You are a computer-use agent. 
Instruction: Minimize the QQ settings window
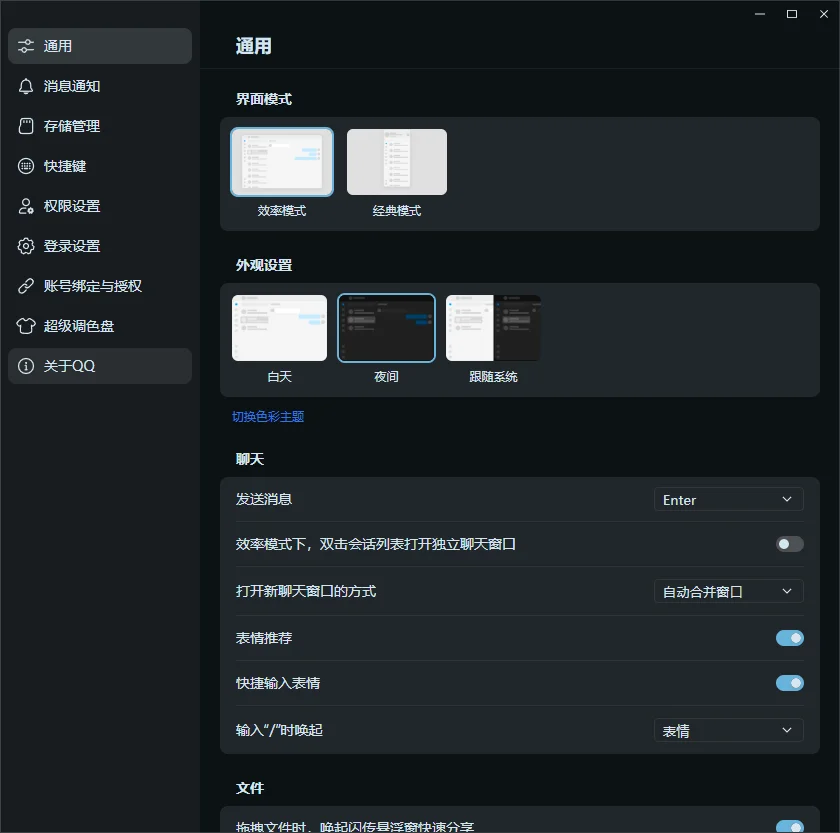[760, 14]
